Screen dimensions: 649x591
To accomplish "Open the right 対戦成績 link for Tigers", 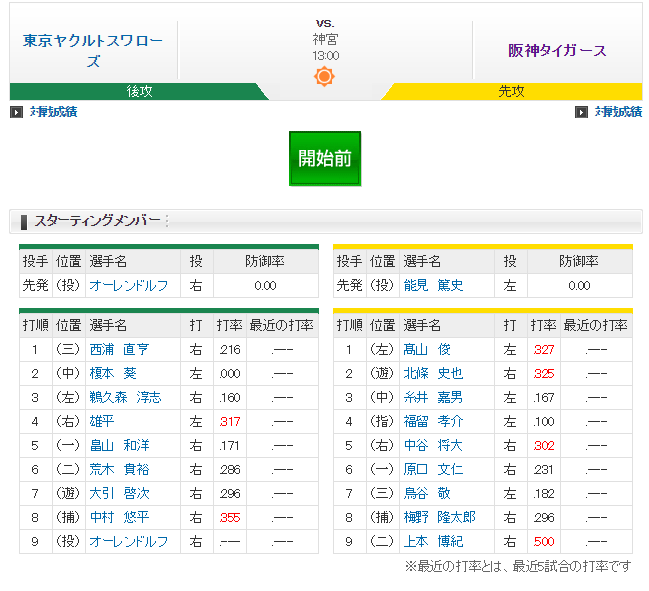I will (x=618, y=112).
